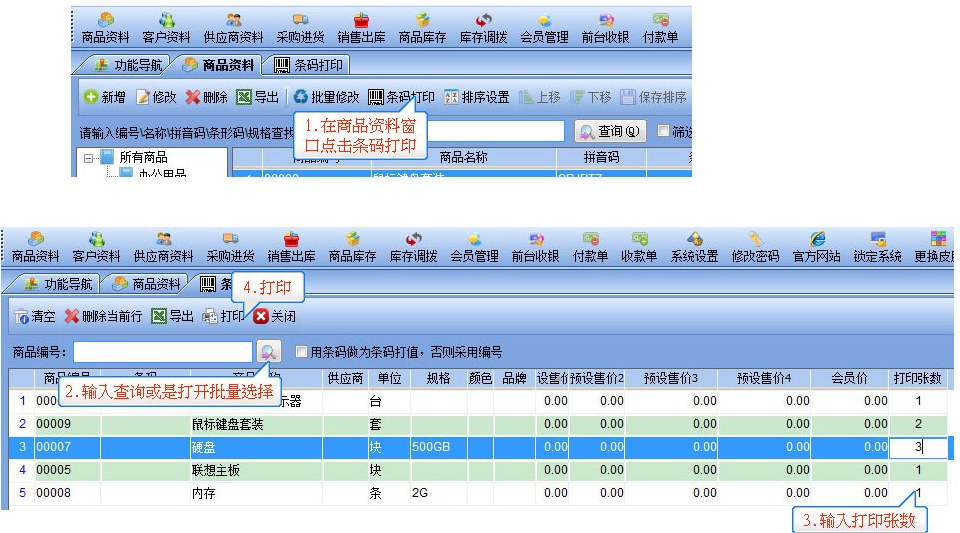Image resolution: width=960 pixels, height=533 pixels.
Task: Open 官方网站 official website
Action: [817, 247]
